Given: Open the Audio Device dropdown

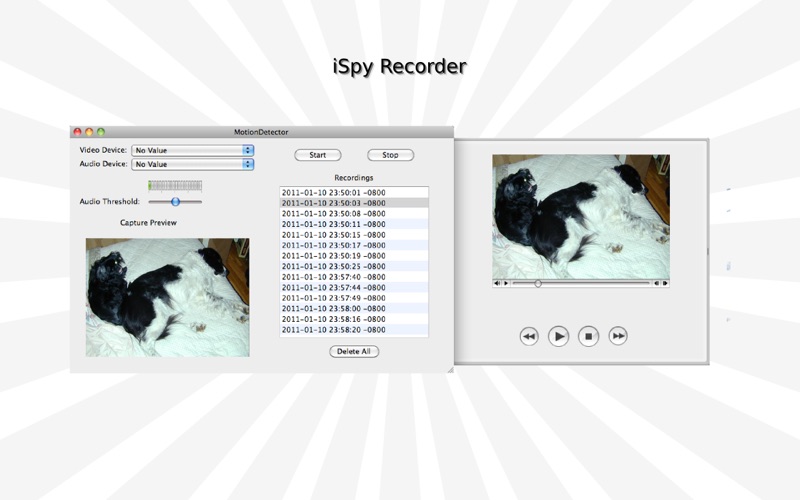Looking at the screenshot, I should [x=193, y=164].
